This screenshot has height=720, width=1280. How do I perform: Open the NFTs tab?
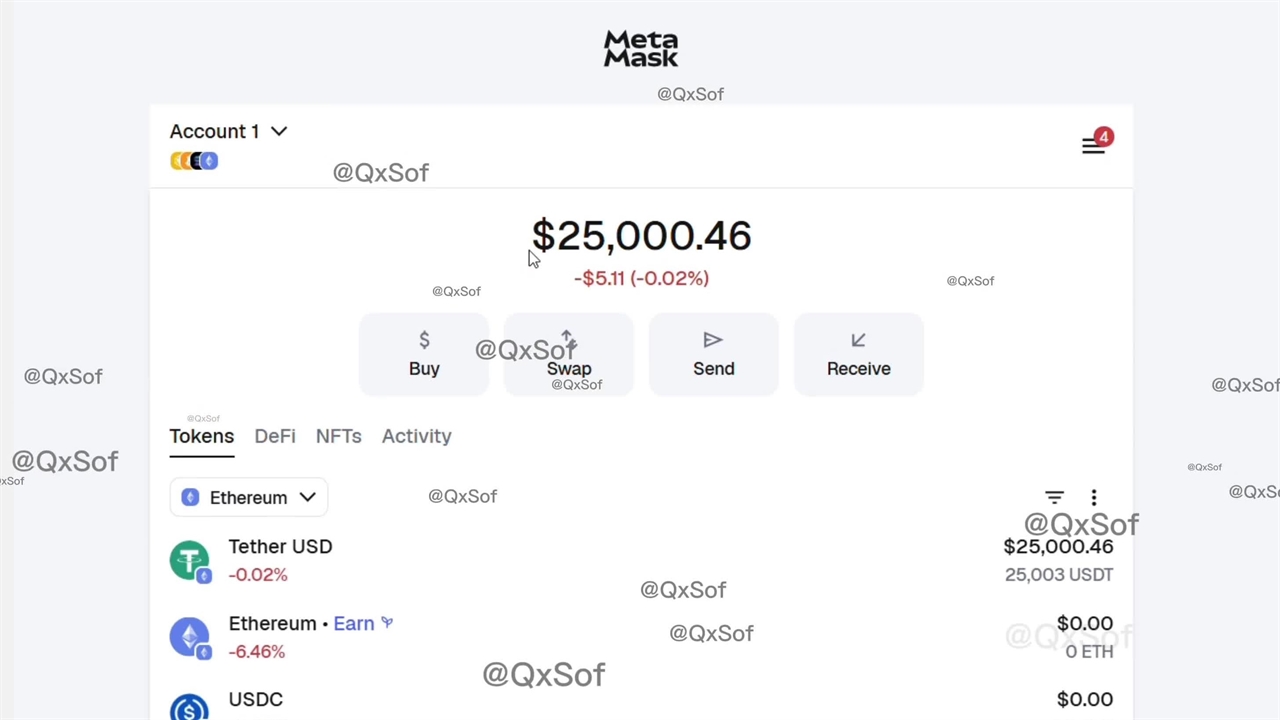point(338,436)
